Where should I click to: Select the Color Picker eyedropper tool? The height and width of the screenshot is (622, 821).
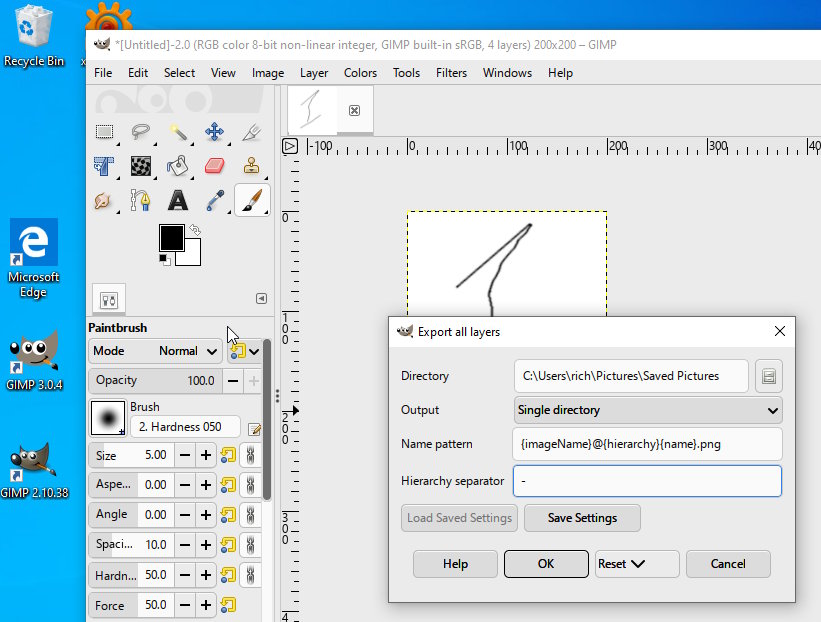[x=214, y=200]
